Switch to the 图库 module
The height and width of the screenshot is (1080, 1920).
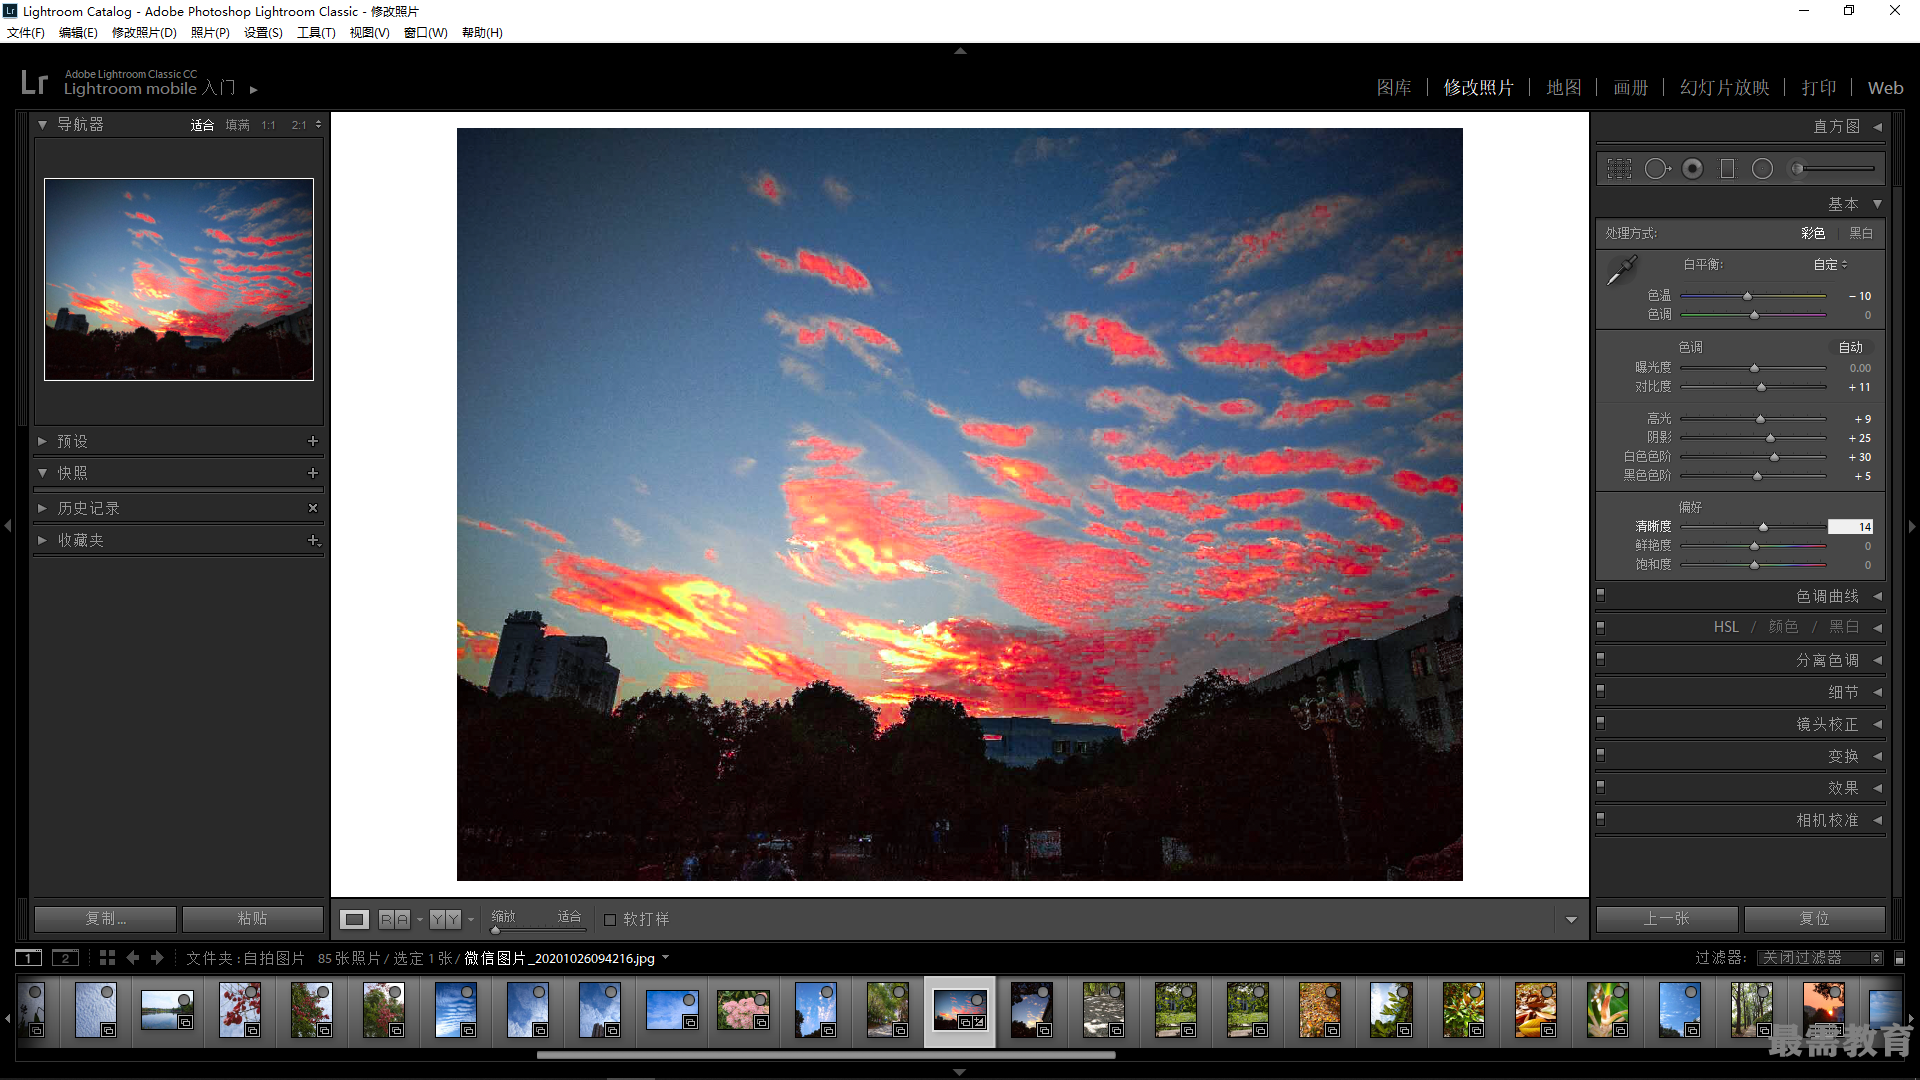[1394, 88]
